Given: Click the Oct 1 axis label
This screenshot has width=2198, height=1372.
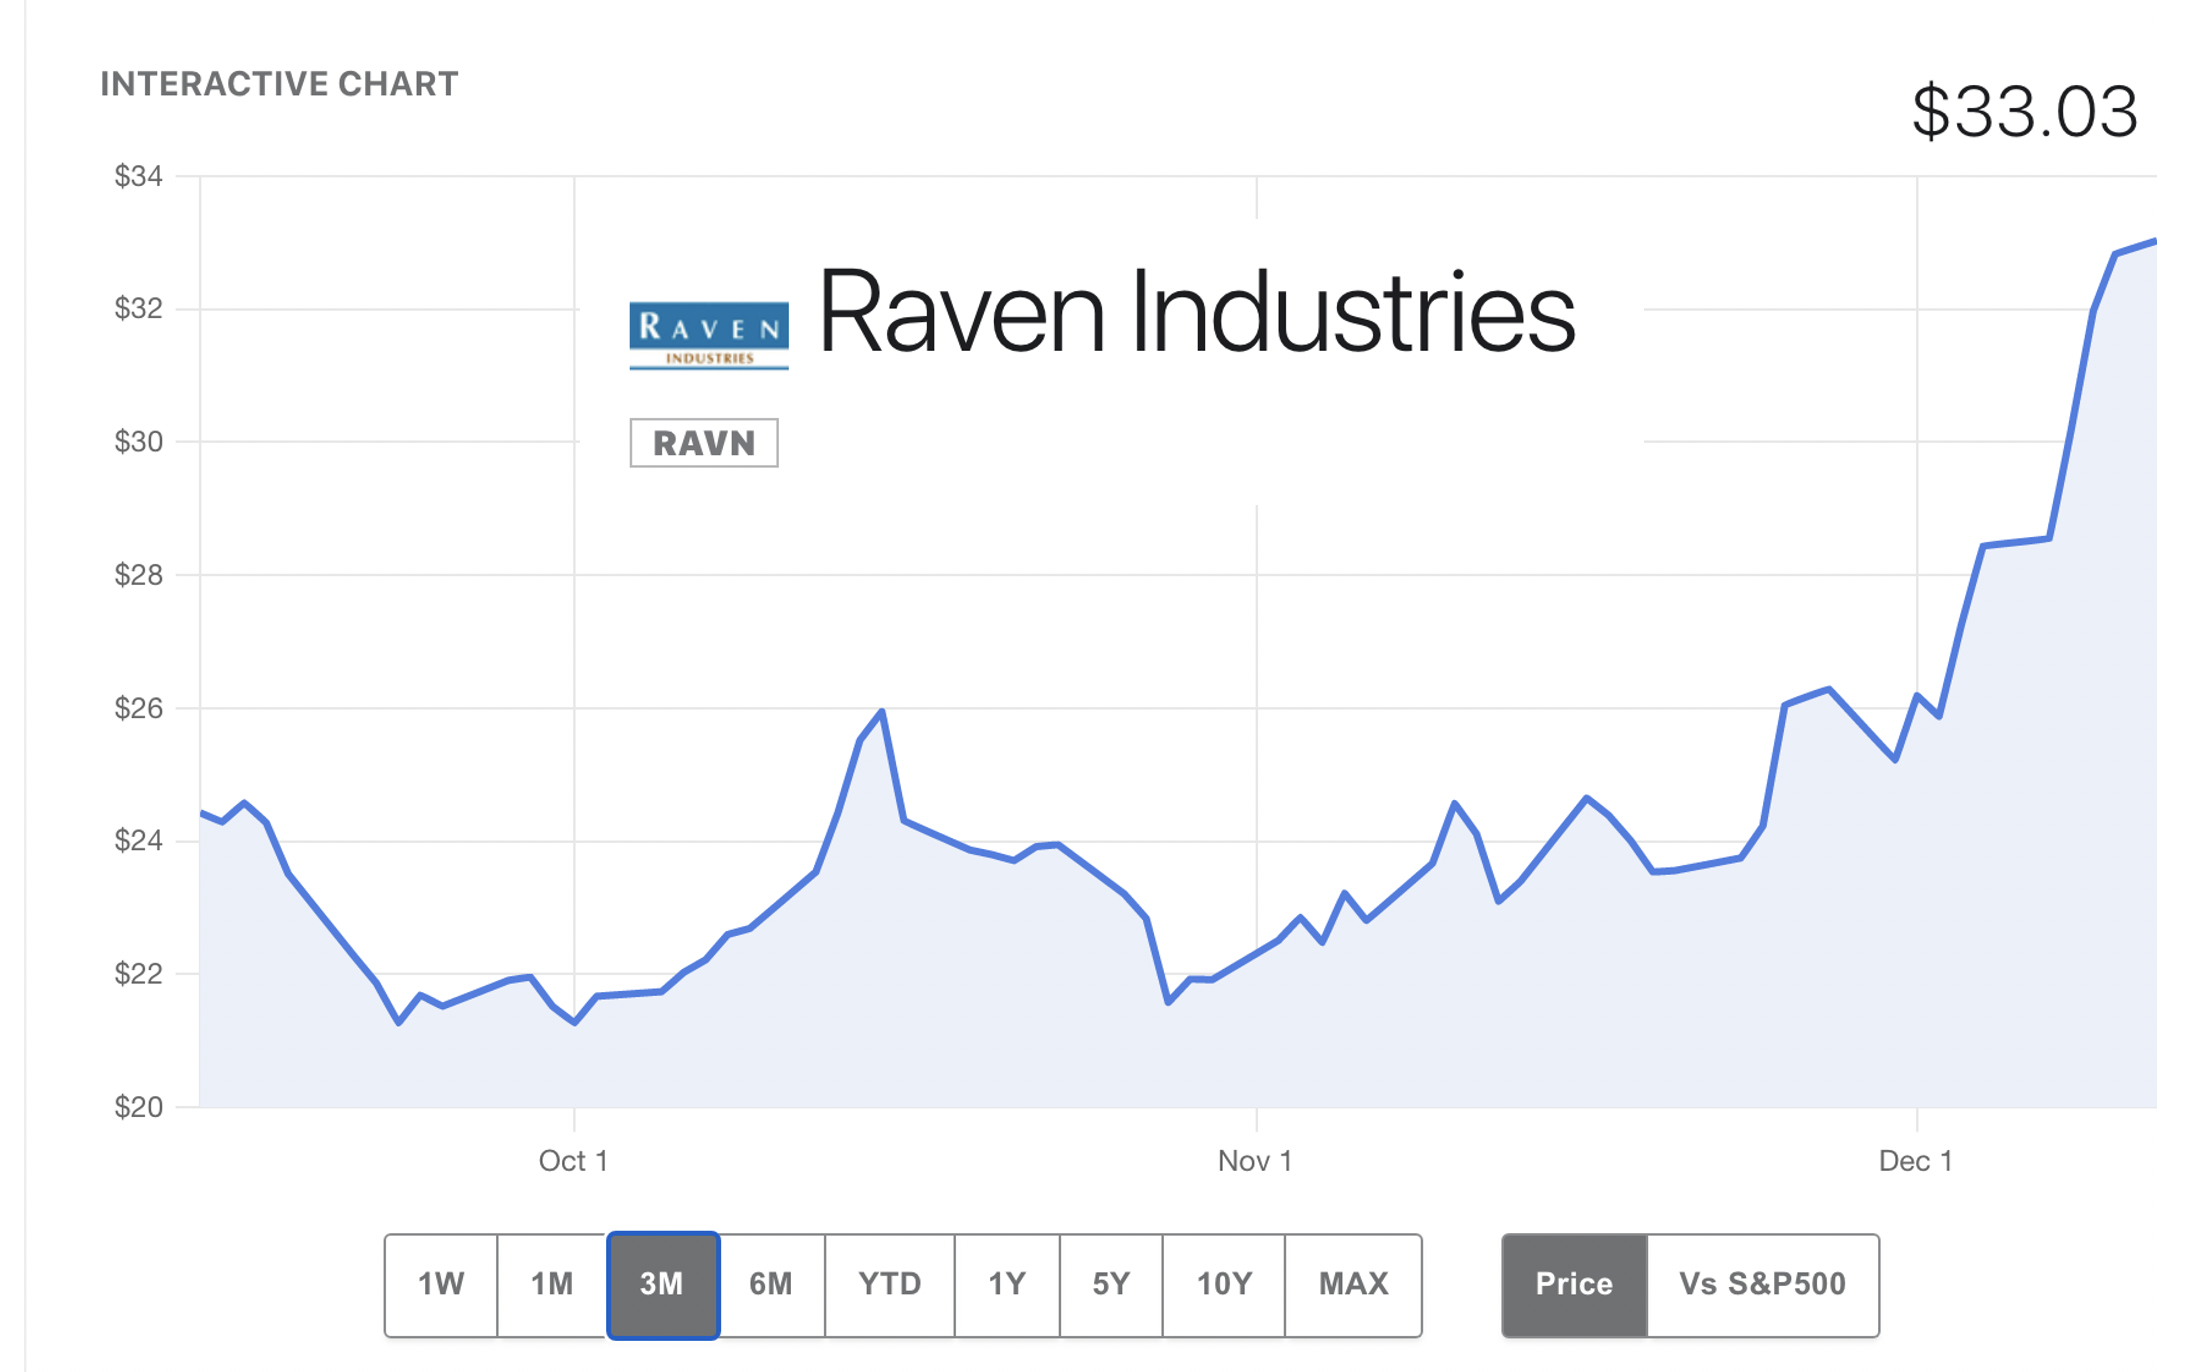Looking at the screenshot, I should click(x=573, y=1161).
